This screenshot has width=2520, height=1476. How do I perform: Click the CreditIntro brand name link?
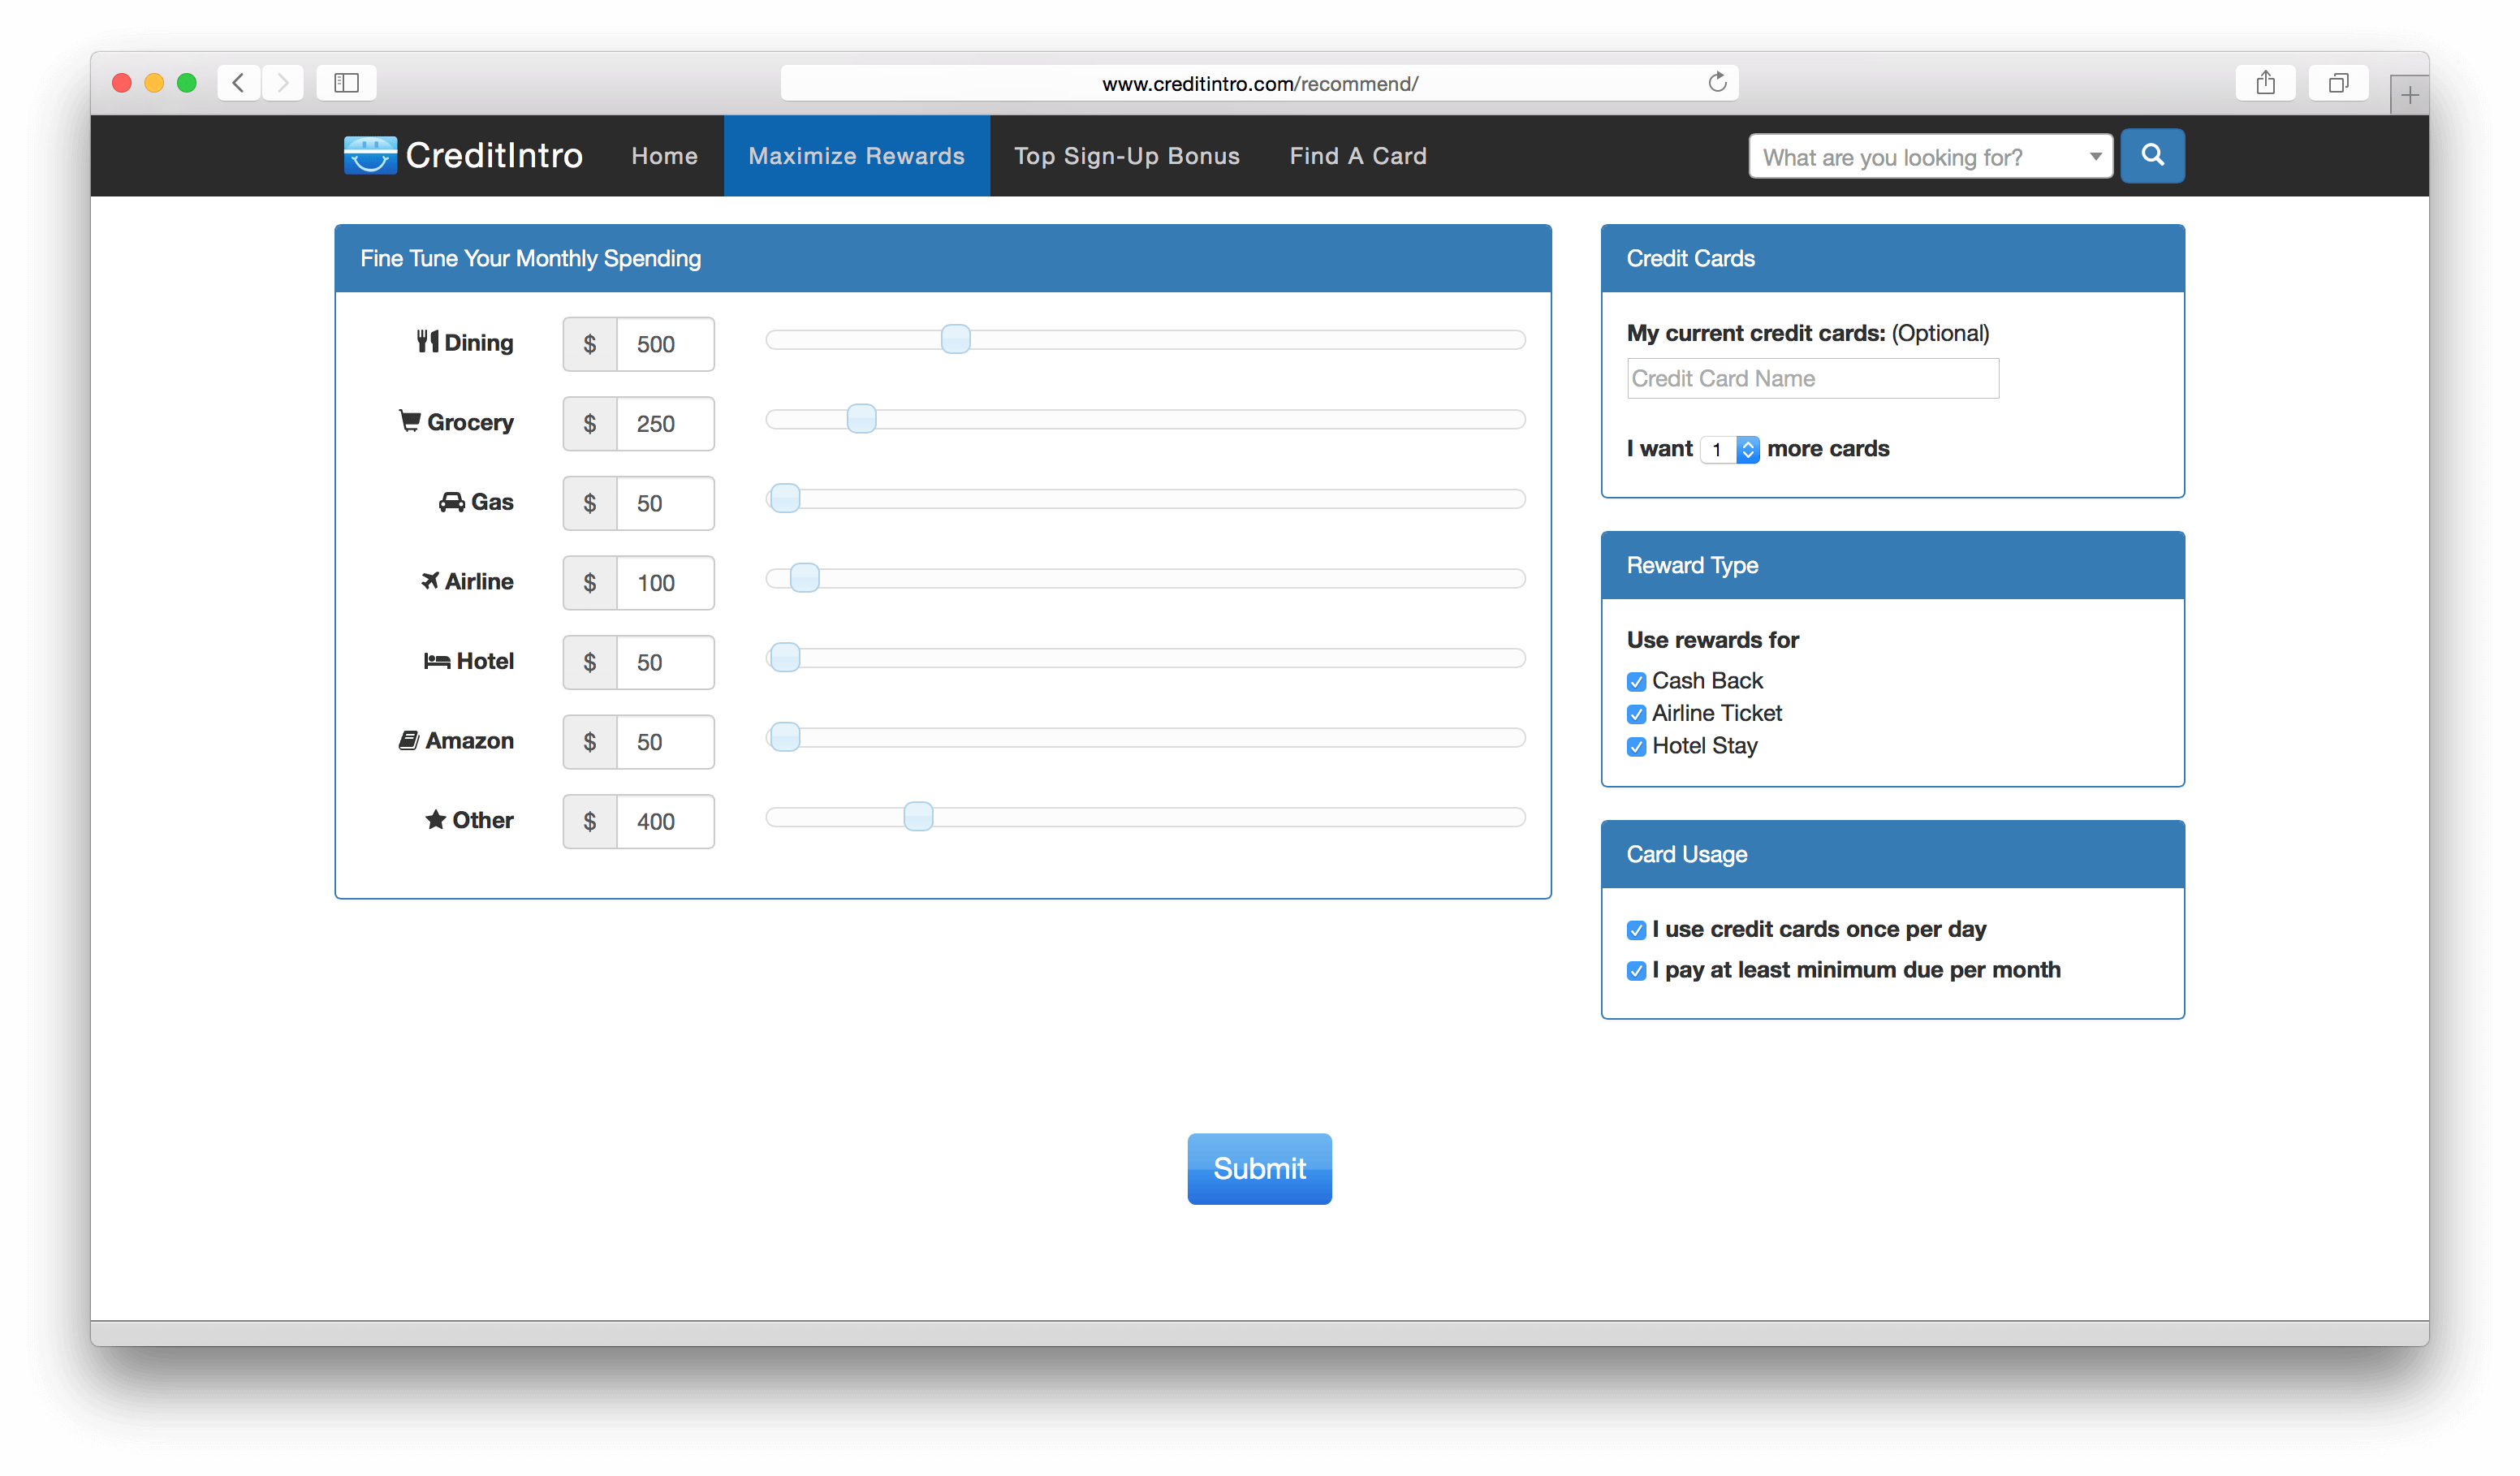(x=494, y=156)
